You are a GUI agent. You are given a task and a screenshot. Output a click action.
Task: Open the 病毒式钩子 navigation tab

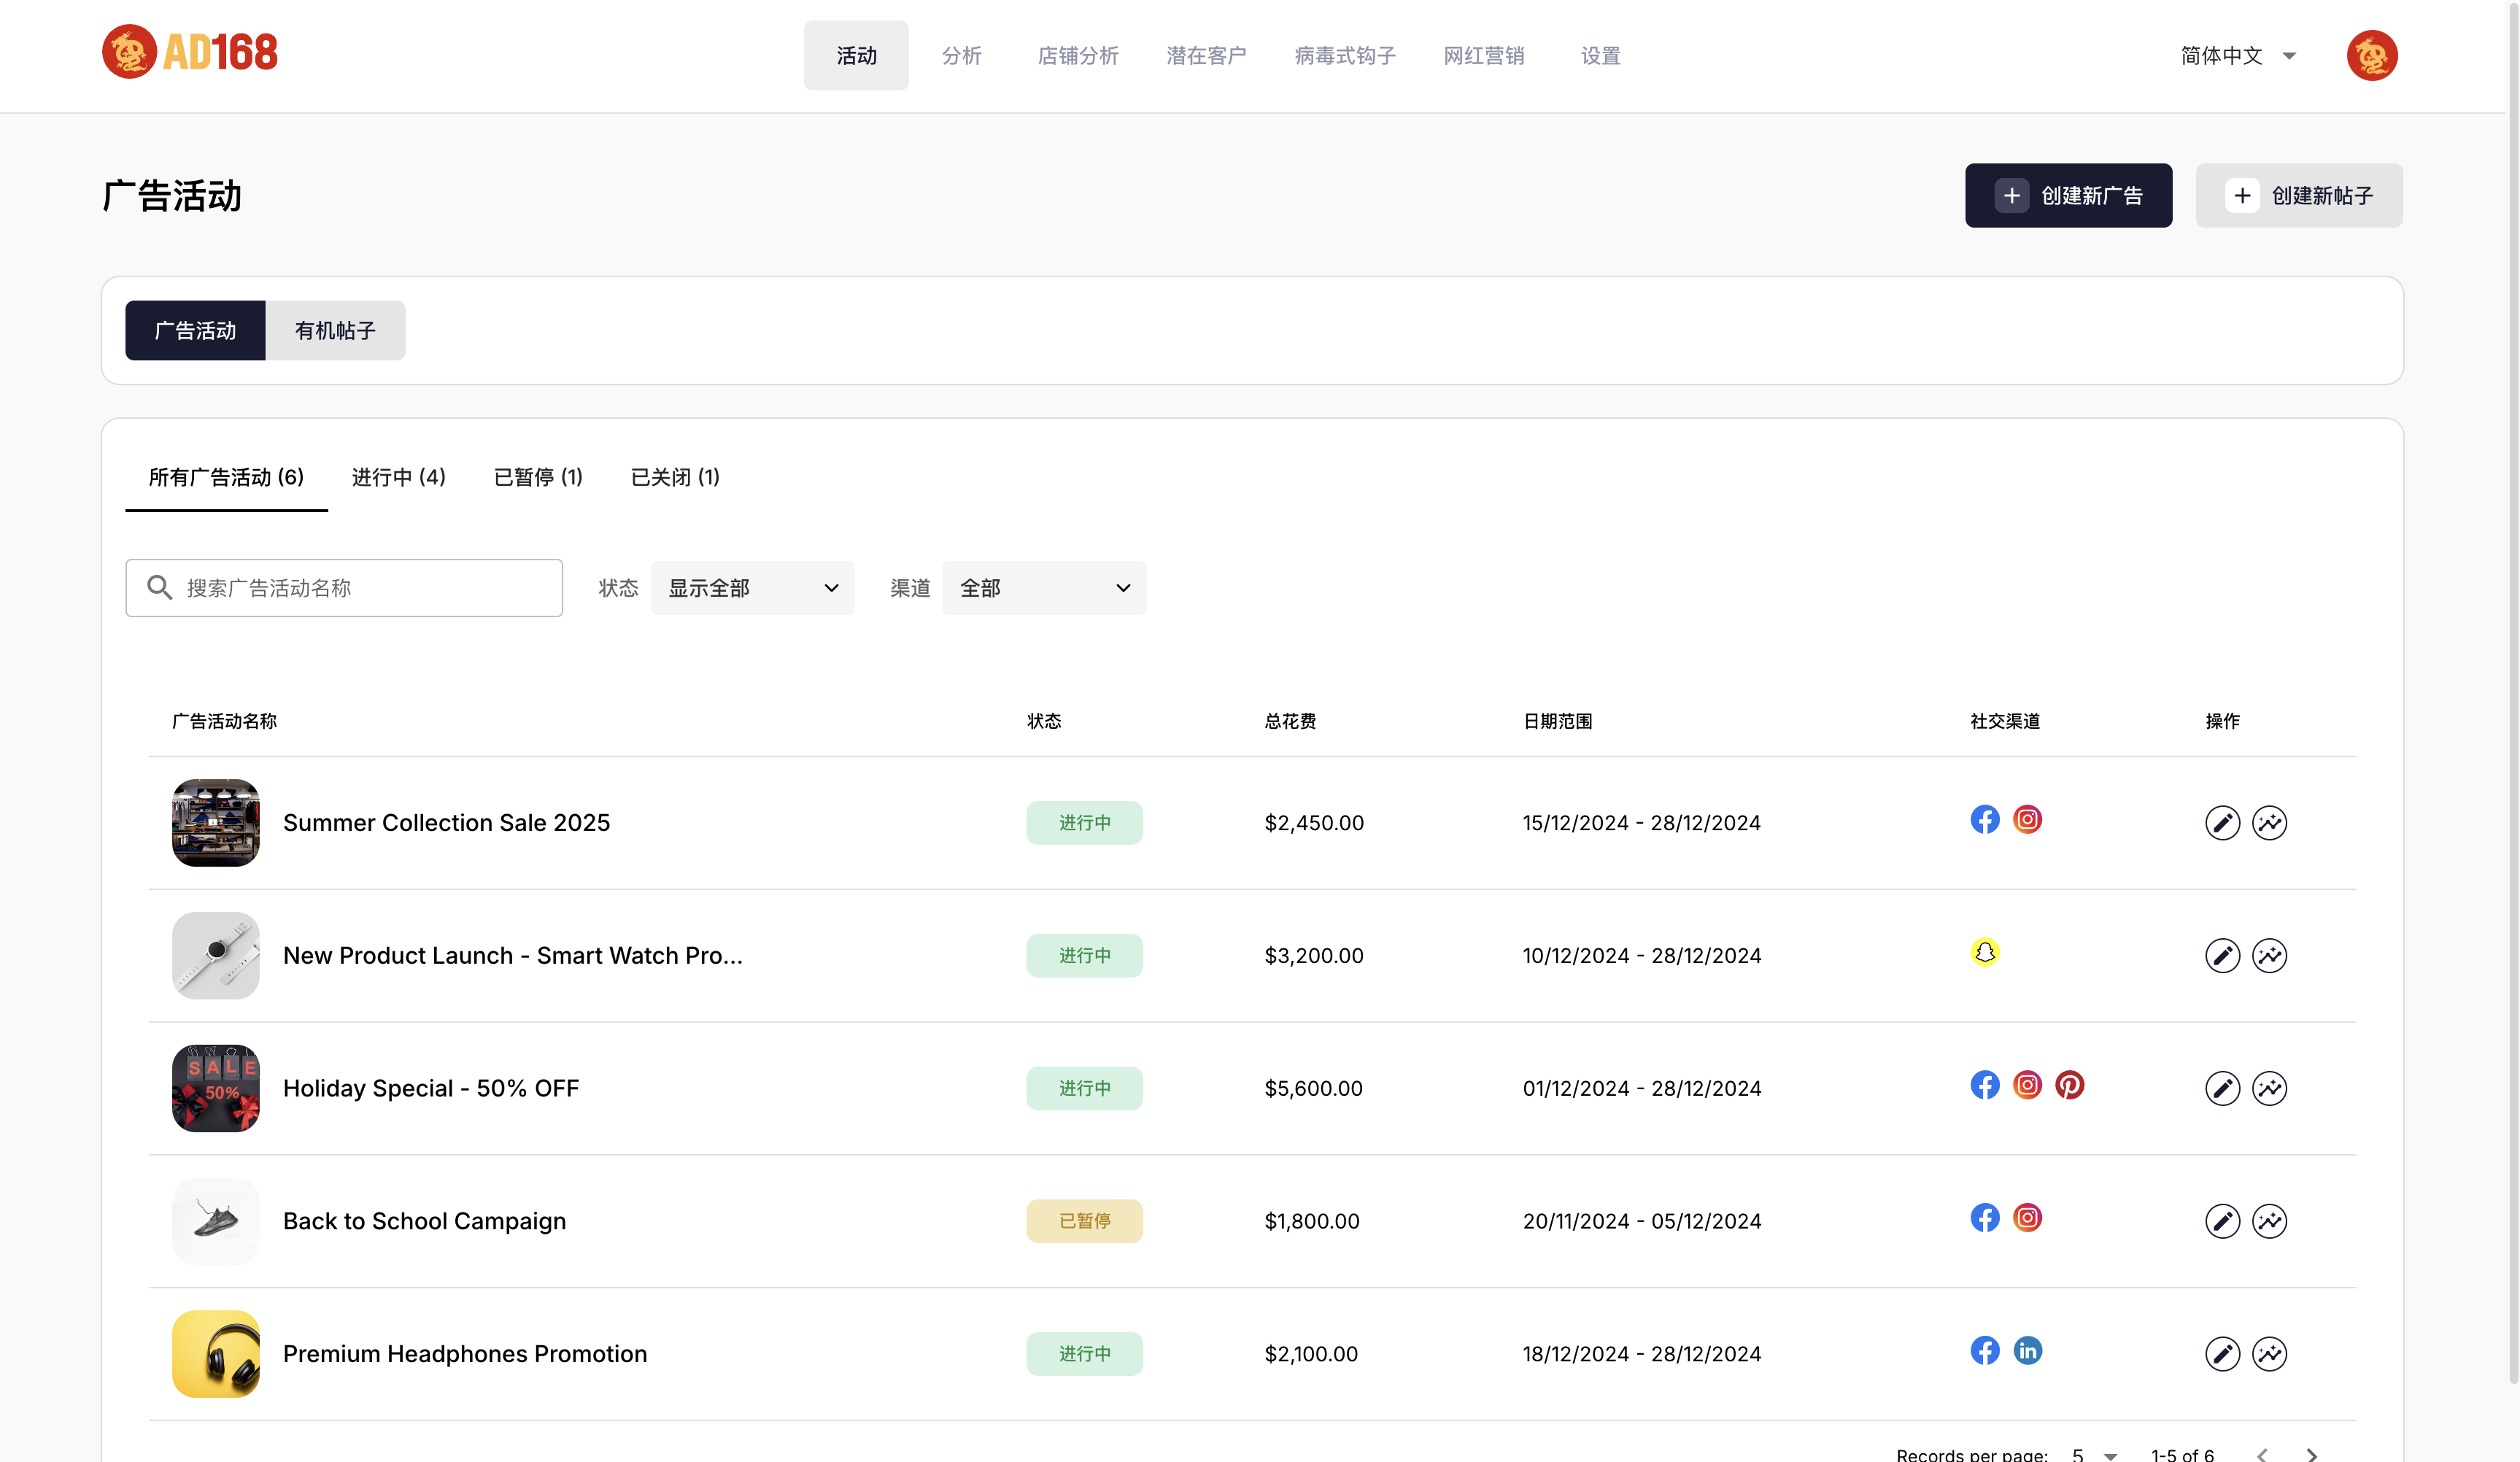[x=1345, y=56]
